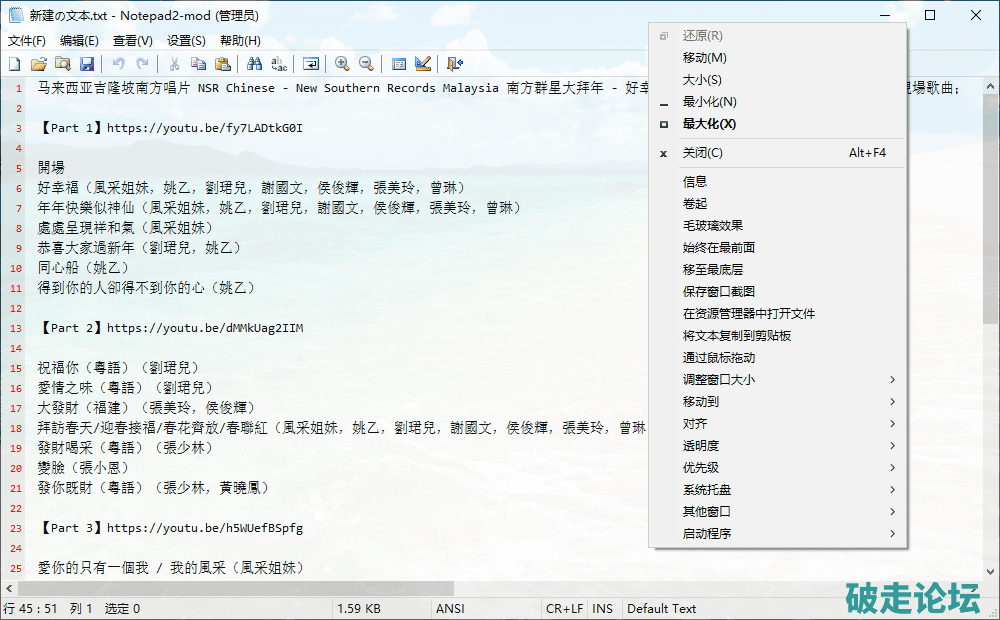
Task: Click the Find binoculars icon
Action: pyautogui.click(x=254, y=64)
